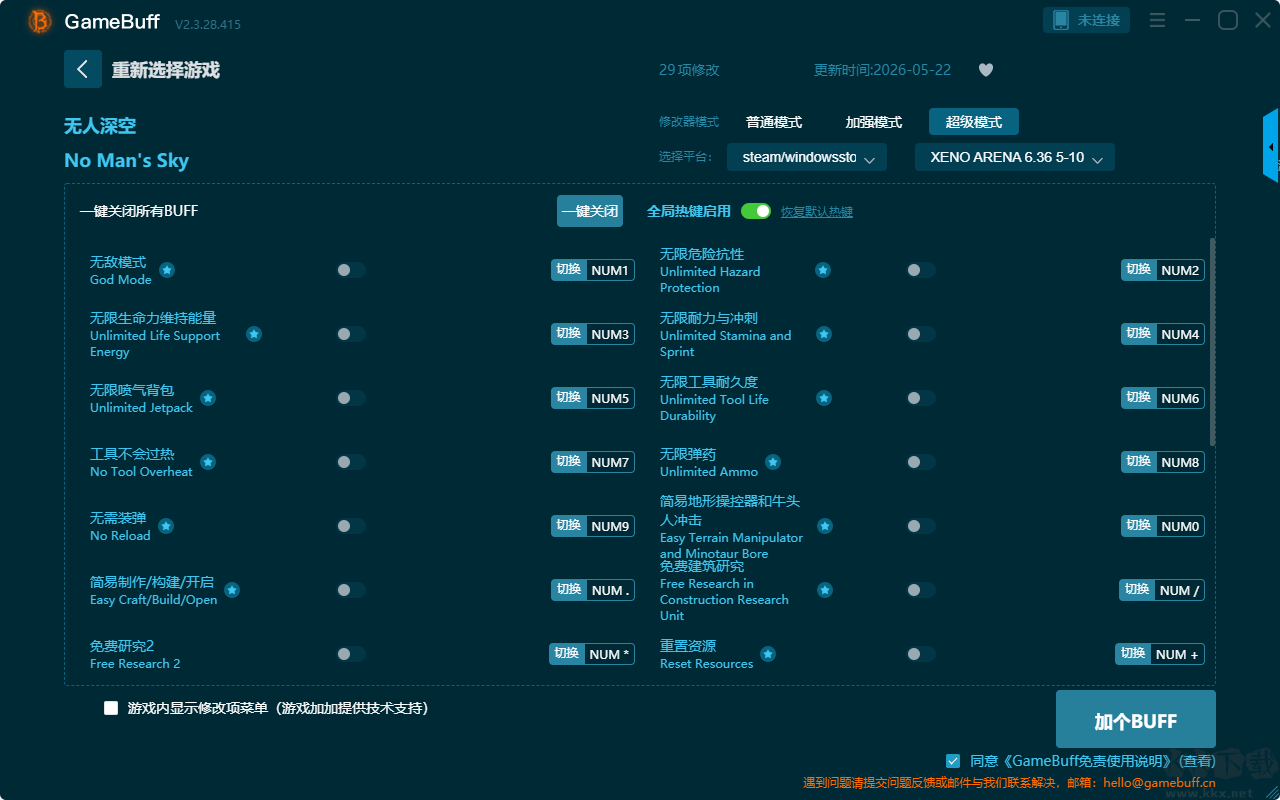
Task: Change NUM8 hotkey for Unlimited Ammo
Action: (1163, 462)
